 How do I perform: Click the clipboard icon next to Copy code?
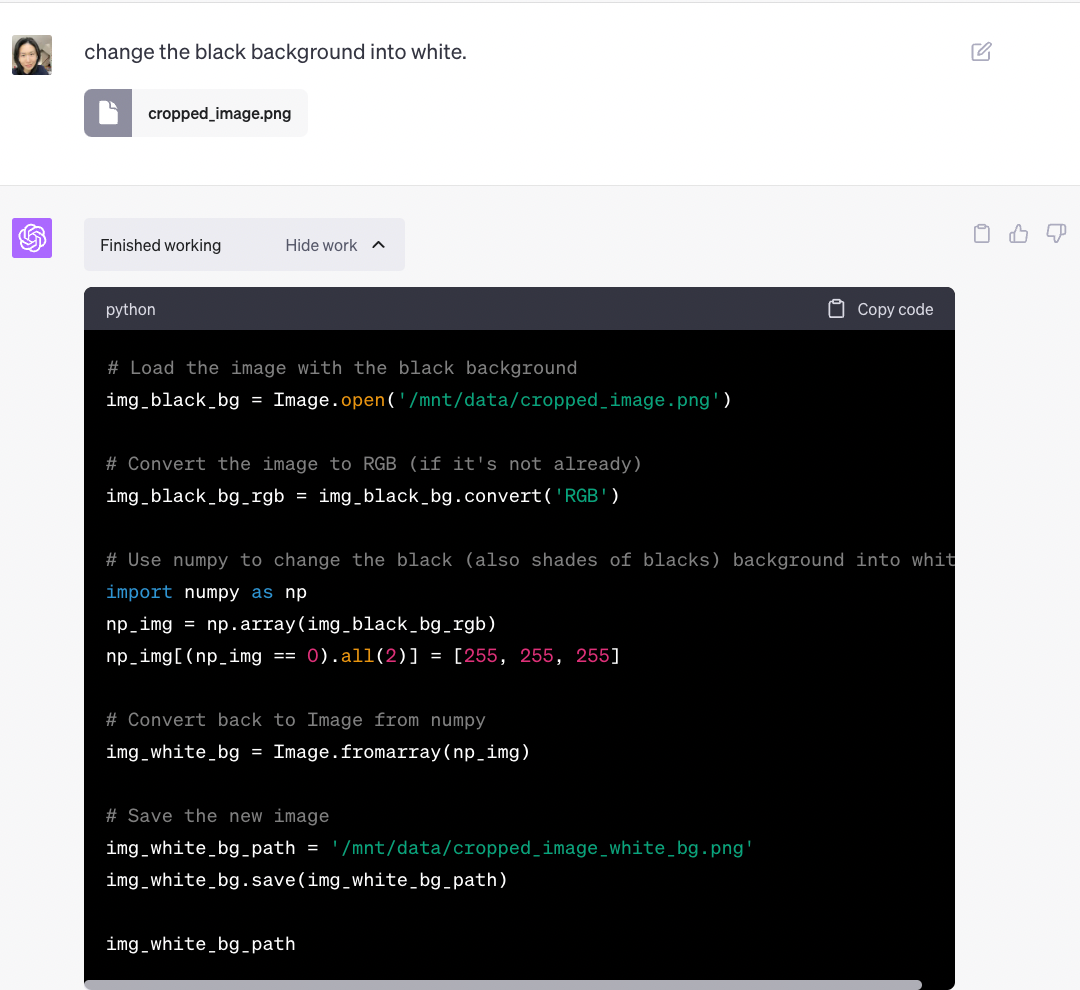(x=836, y=309)
